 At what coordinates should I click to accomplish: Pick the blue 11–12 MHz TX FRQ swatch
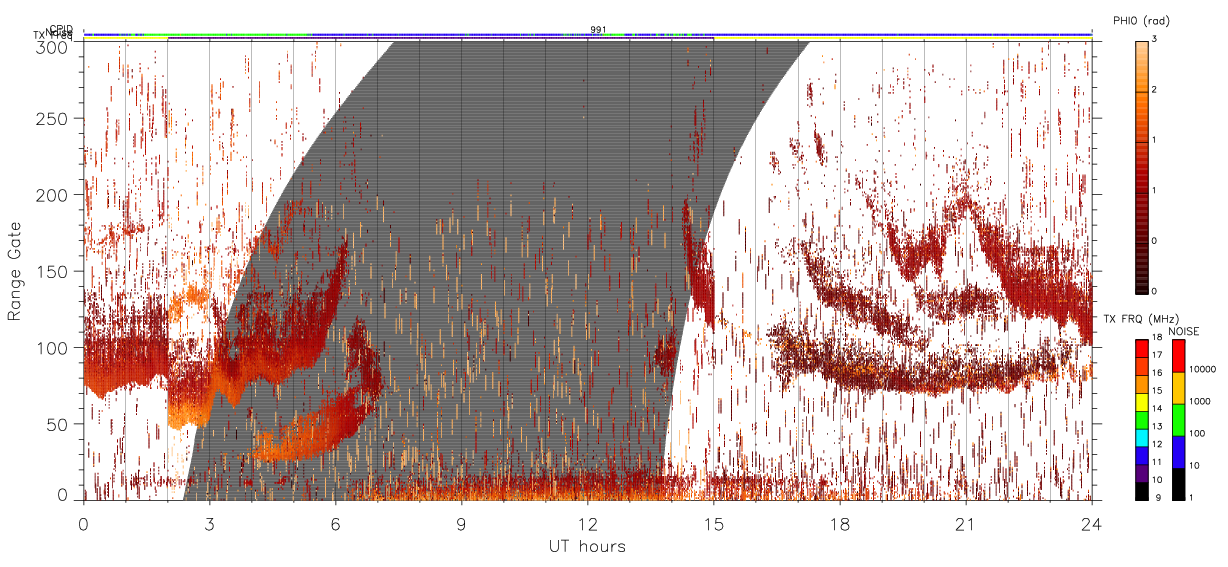click(1141, 456)
